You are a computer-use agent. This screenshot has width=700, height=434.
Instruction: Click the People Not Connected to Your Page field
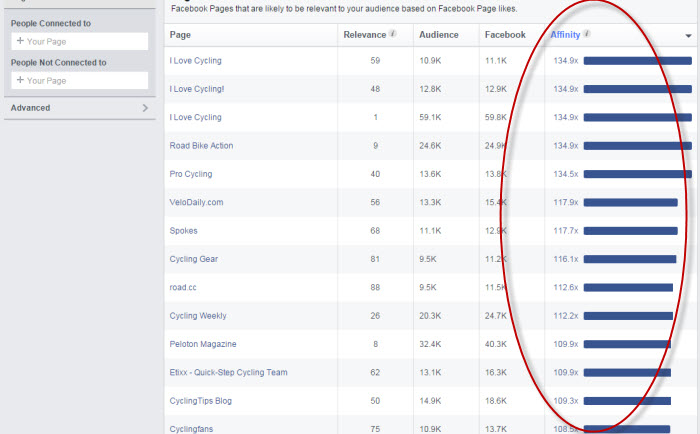click(x=79, y=81)
